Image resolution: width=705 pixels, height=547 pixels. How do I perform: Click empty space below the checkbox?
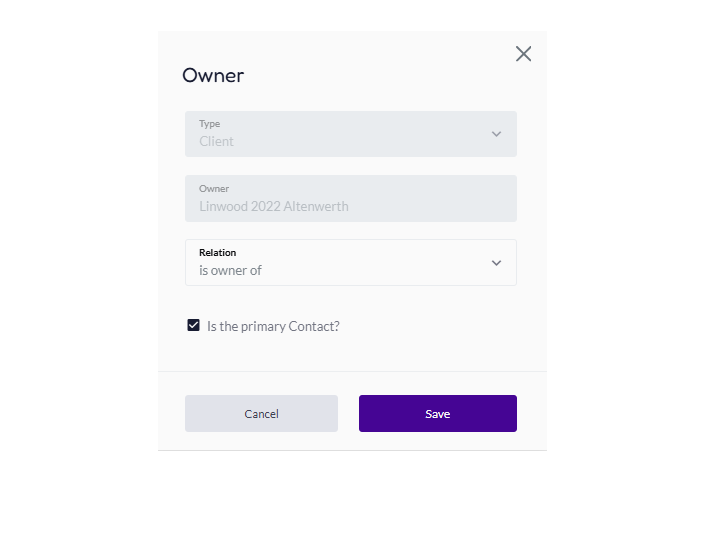pos(352,353)
